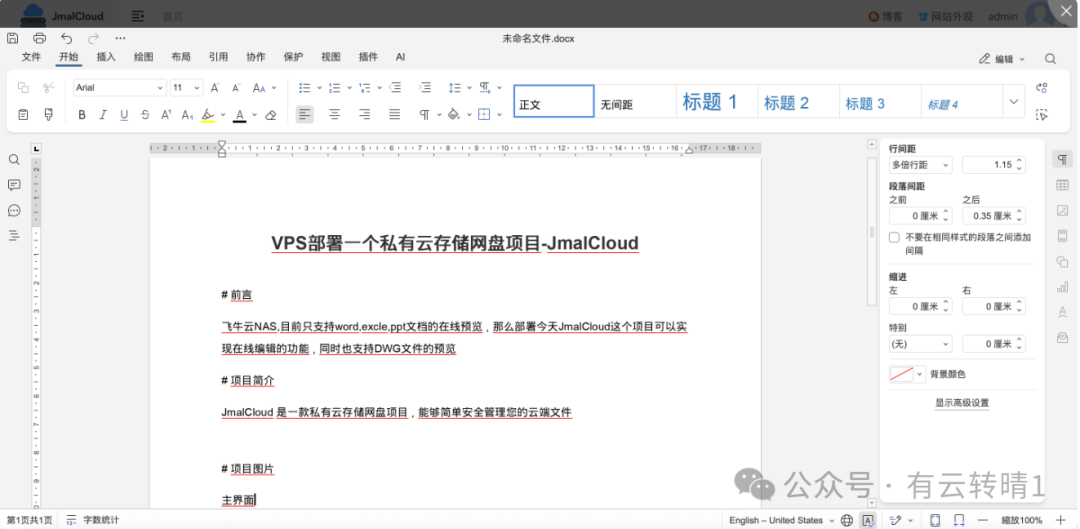Open the Comments panel icon in sidebar
This screenshot has width=1080, height=529.
coord(14,185)
